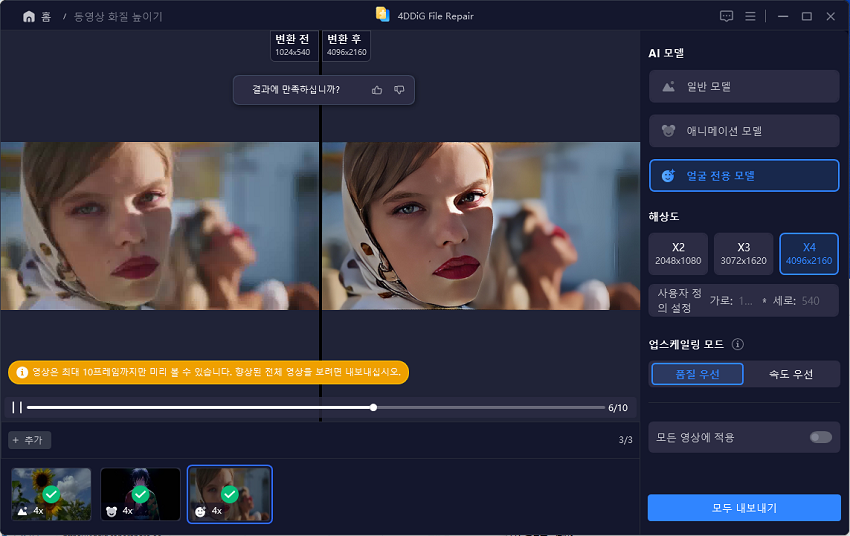Choose X2 2048x1080 resolution
The image size is (850, 536).
point(678,254)
